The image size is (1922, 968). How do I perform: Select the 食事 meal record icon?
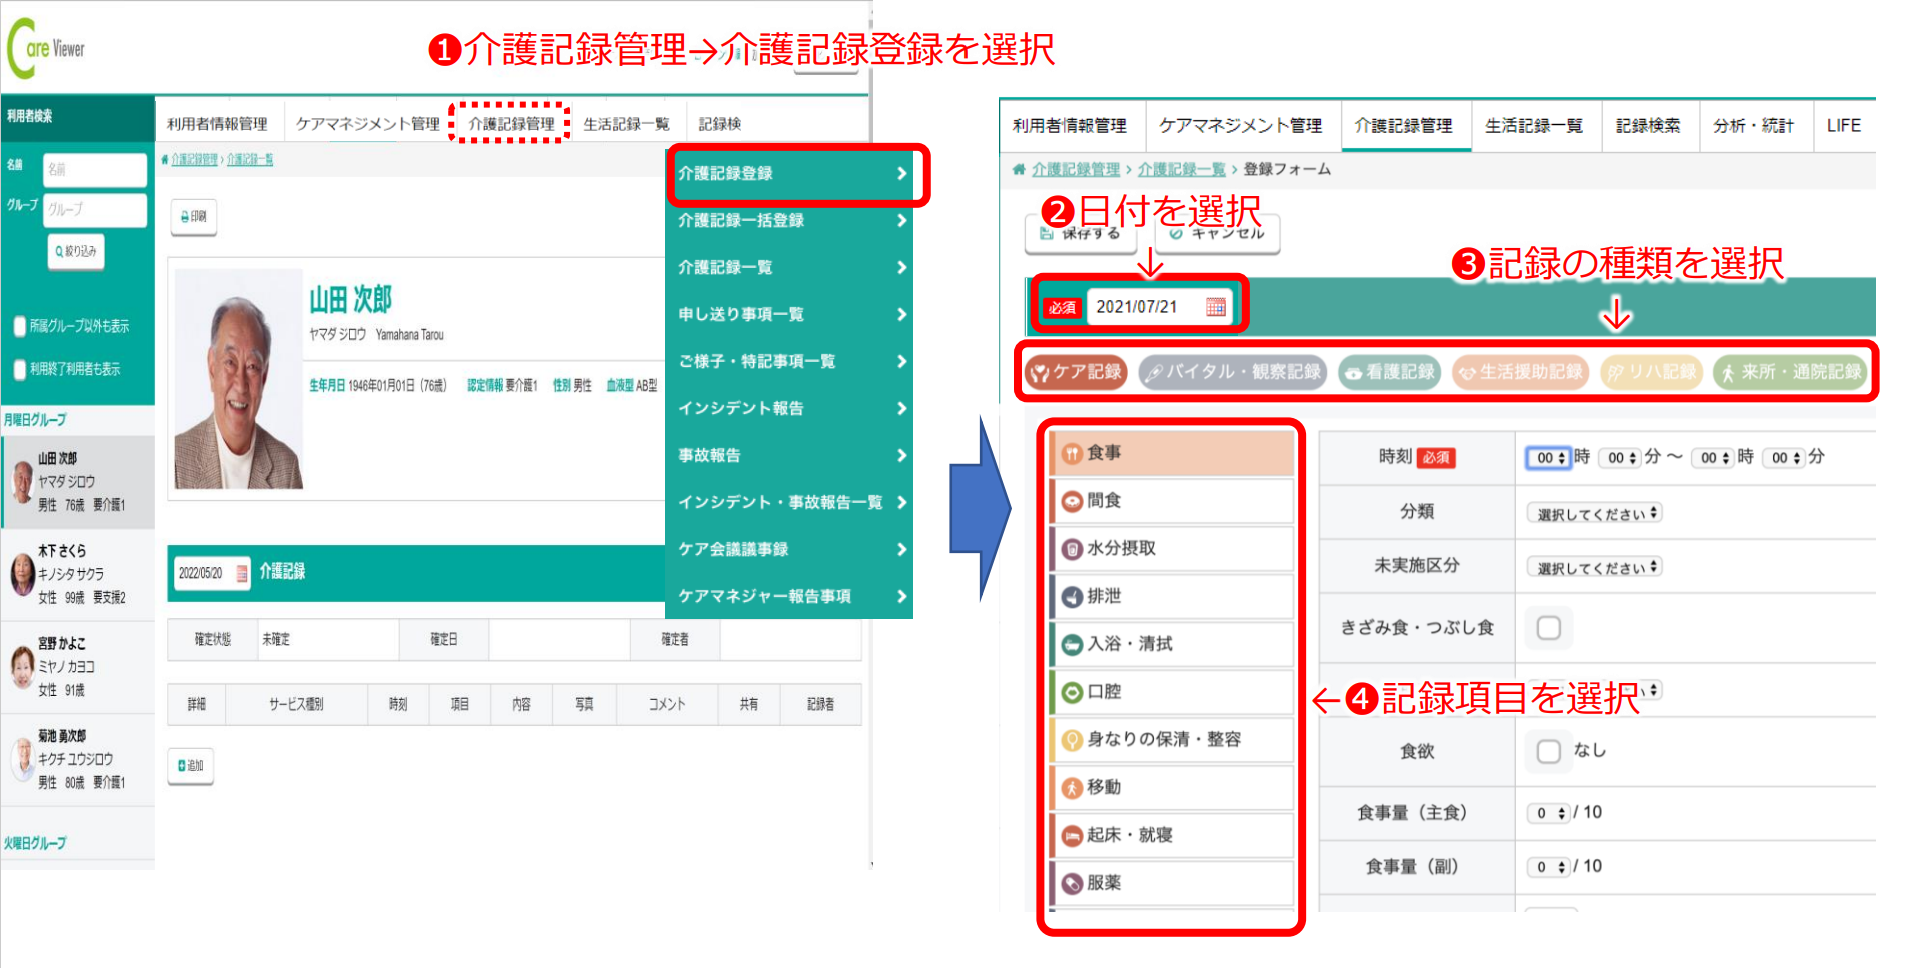pos(1072,454)
